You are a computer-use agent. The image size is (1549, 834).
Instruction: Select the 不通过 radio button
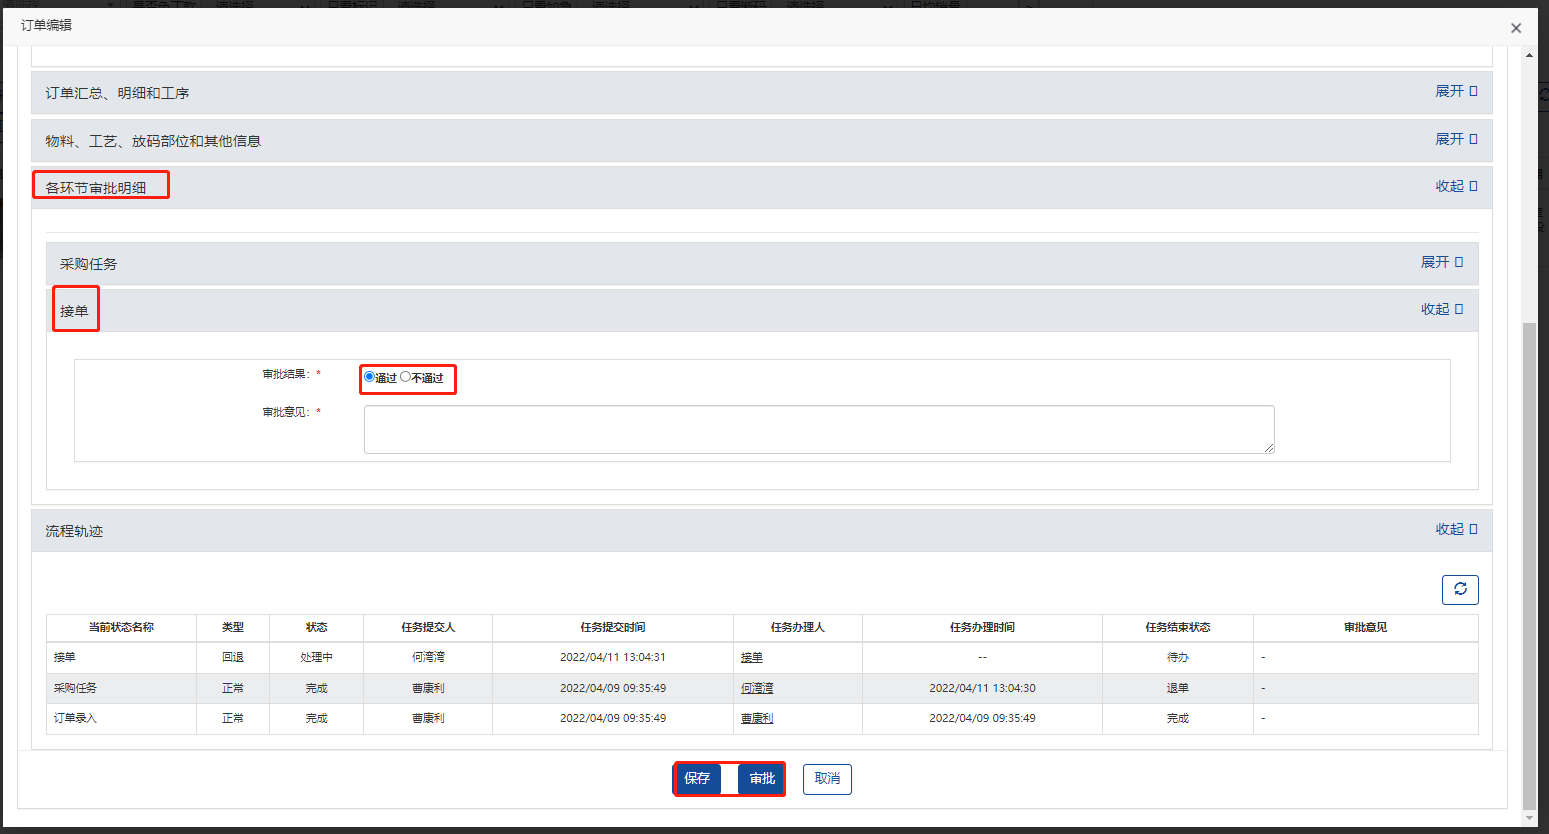point(405,377)
